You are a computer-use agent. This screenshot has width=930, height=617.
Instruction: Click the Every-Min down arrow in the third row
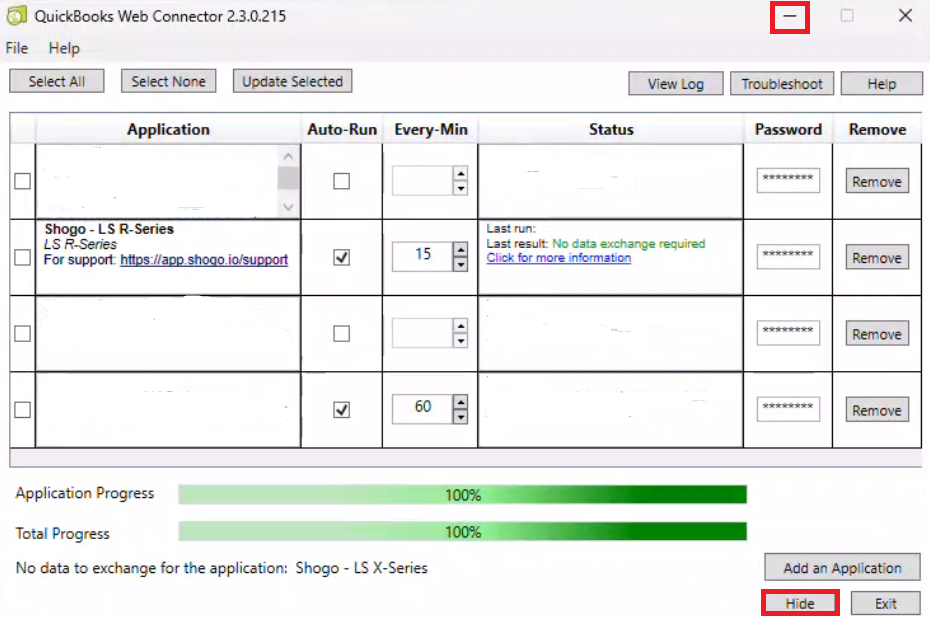460,341
